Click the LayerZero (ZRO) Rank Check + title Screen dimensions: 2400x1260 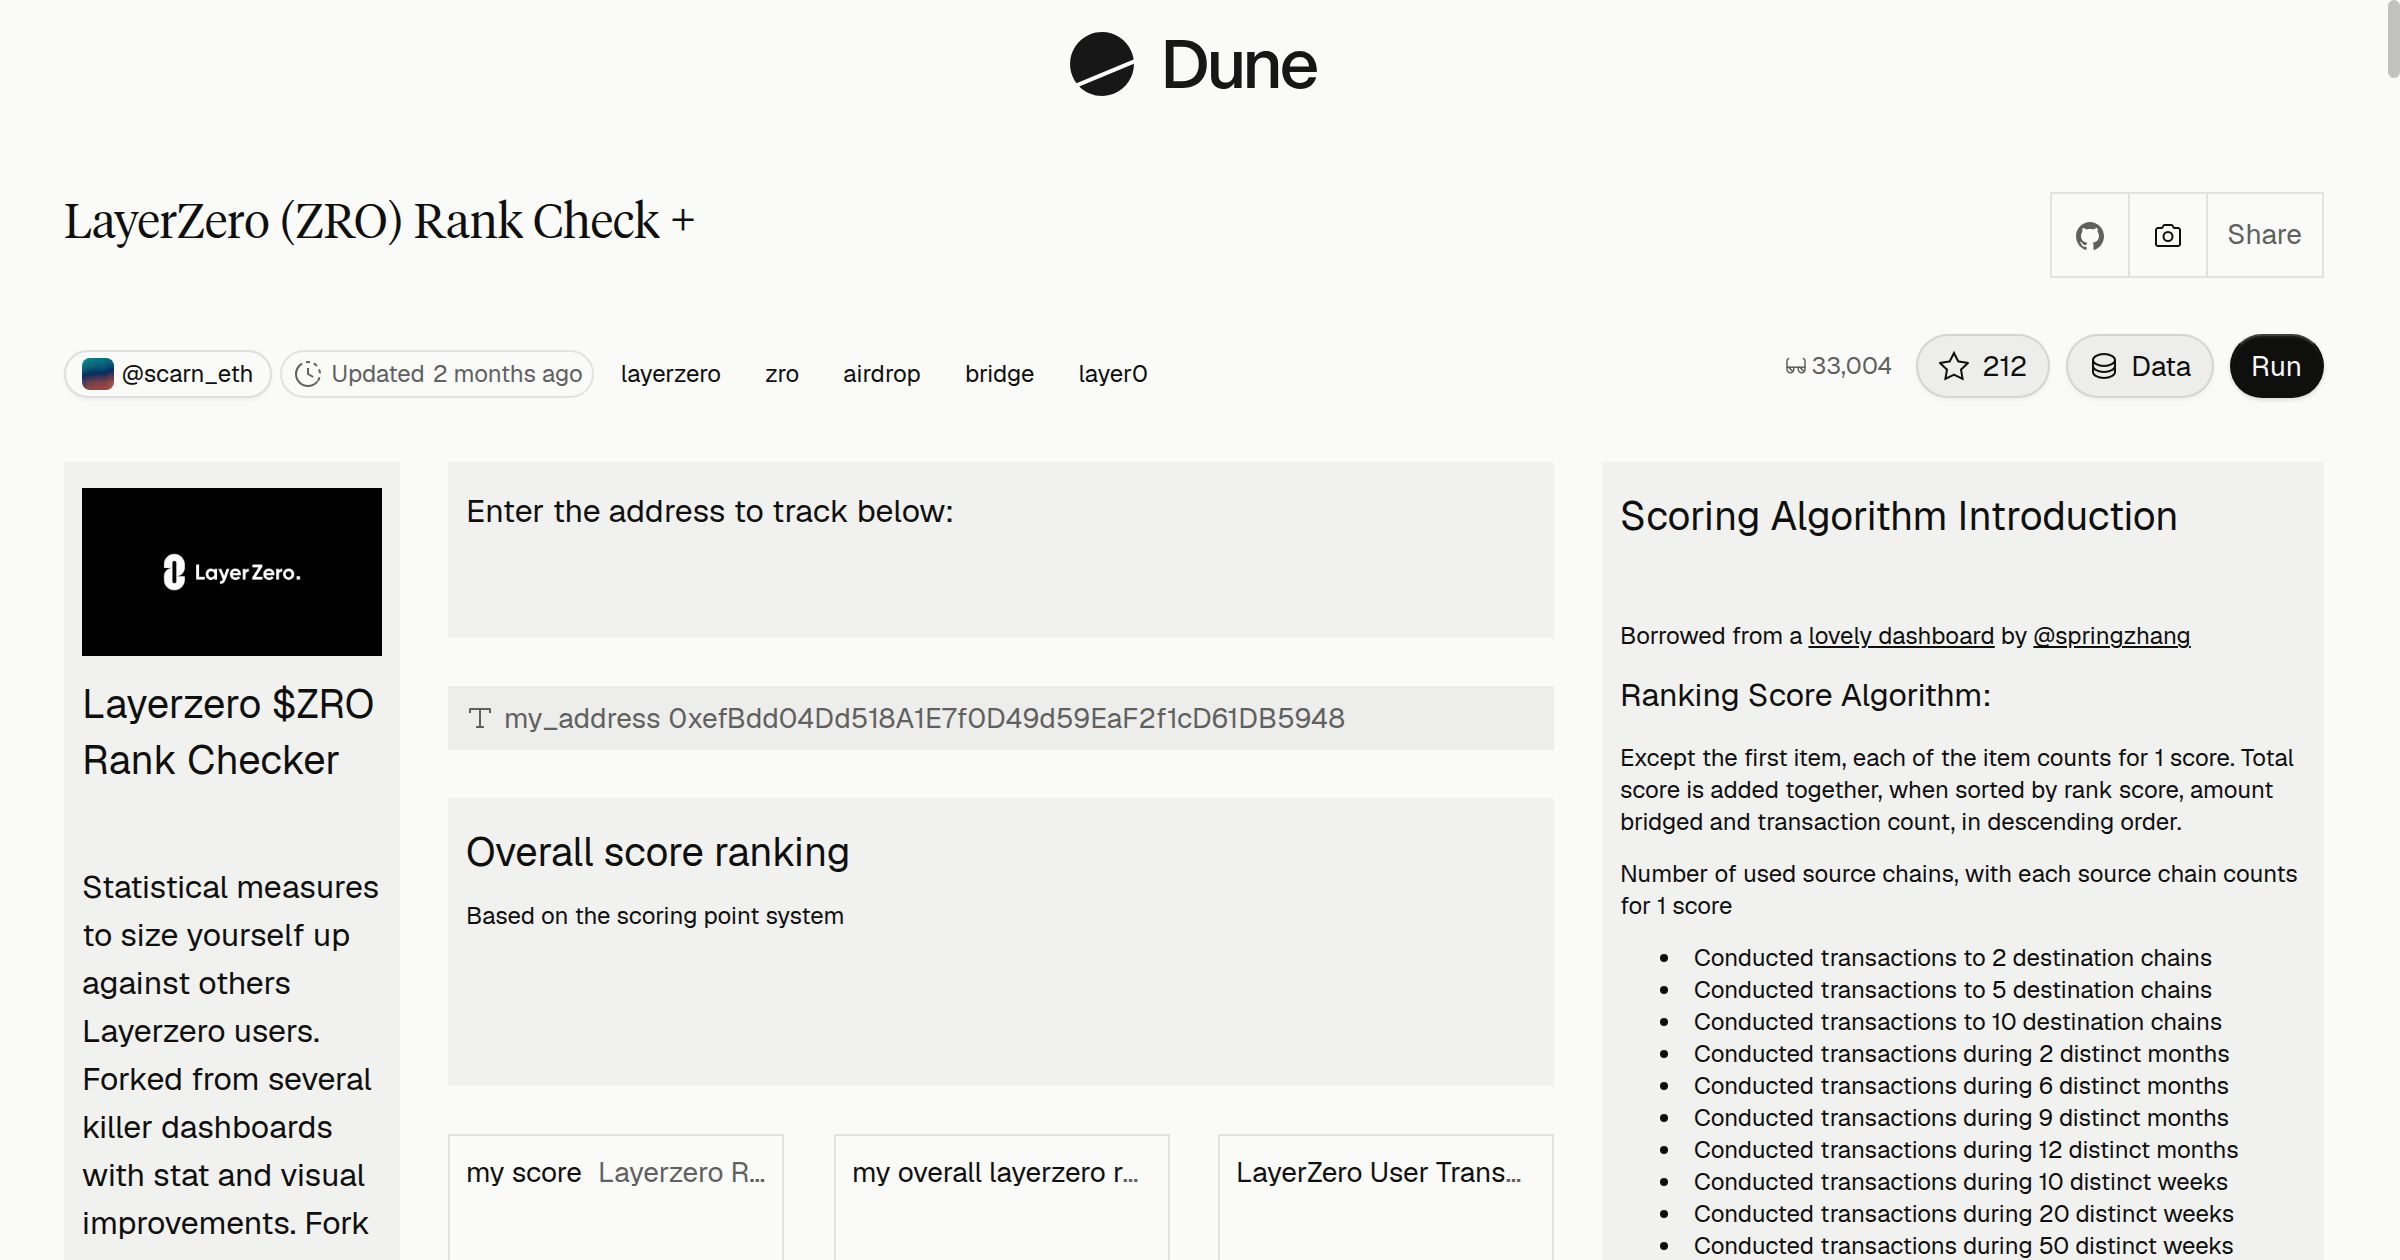point(379,221)
